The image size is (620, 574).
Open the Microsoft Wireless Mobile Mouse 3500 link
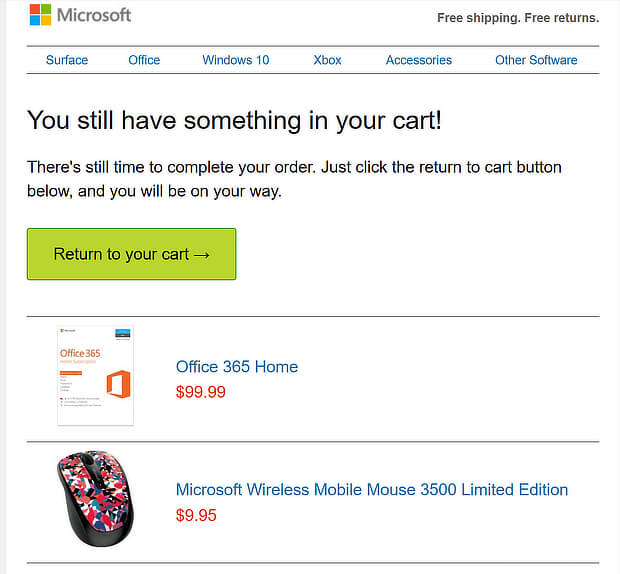[372, 490]
